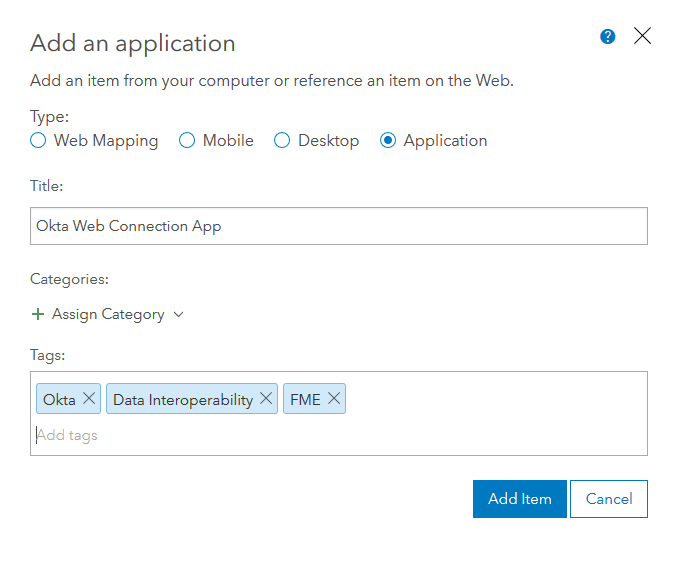Remove the FME tag
The width and height of the screenshot is (679, 561).
(333, 398)
